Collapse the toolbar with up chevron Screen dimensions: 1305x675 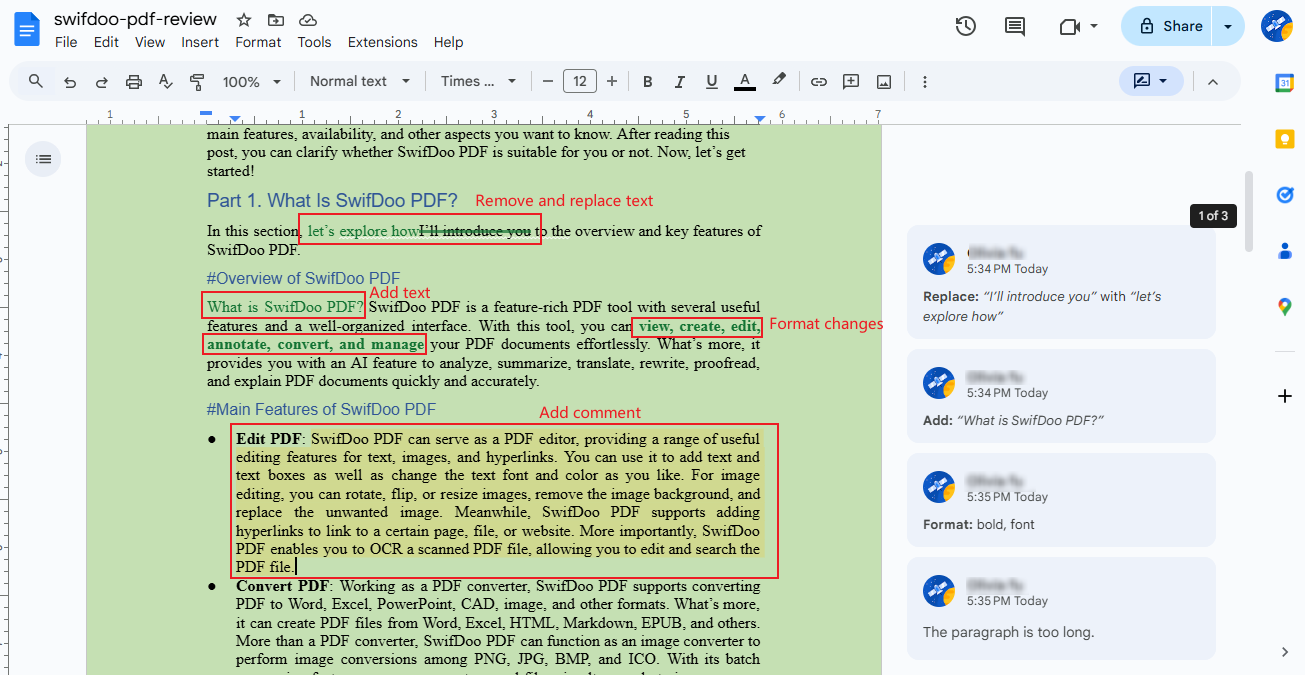click(1213, 82)
